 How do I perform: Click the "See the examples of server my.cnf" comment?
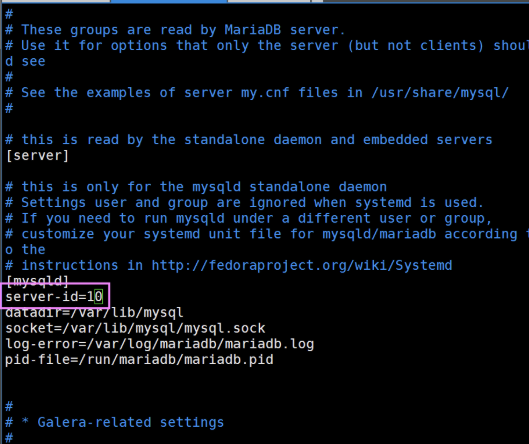coord(257,93)
